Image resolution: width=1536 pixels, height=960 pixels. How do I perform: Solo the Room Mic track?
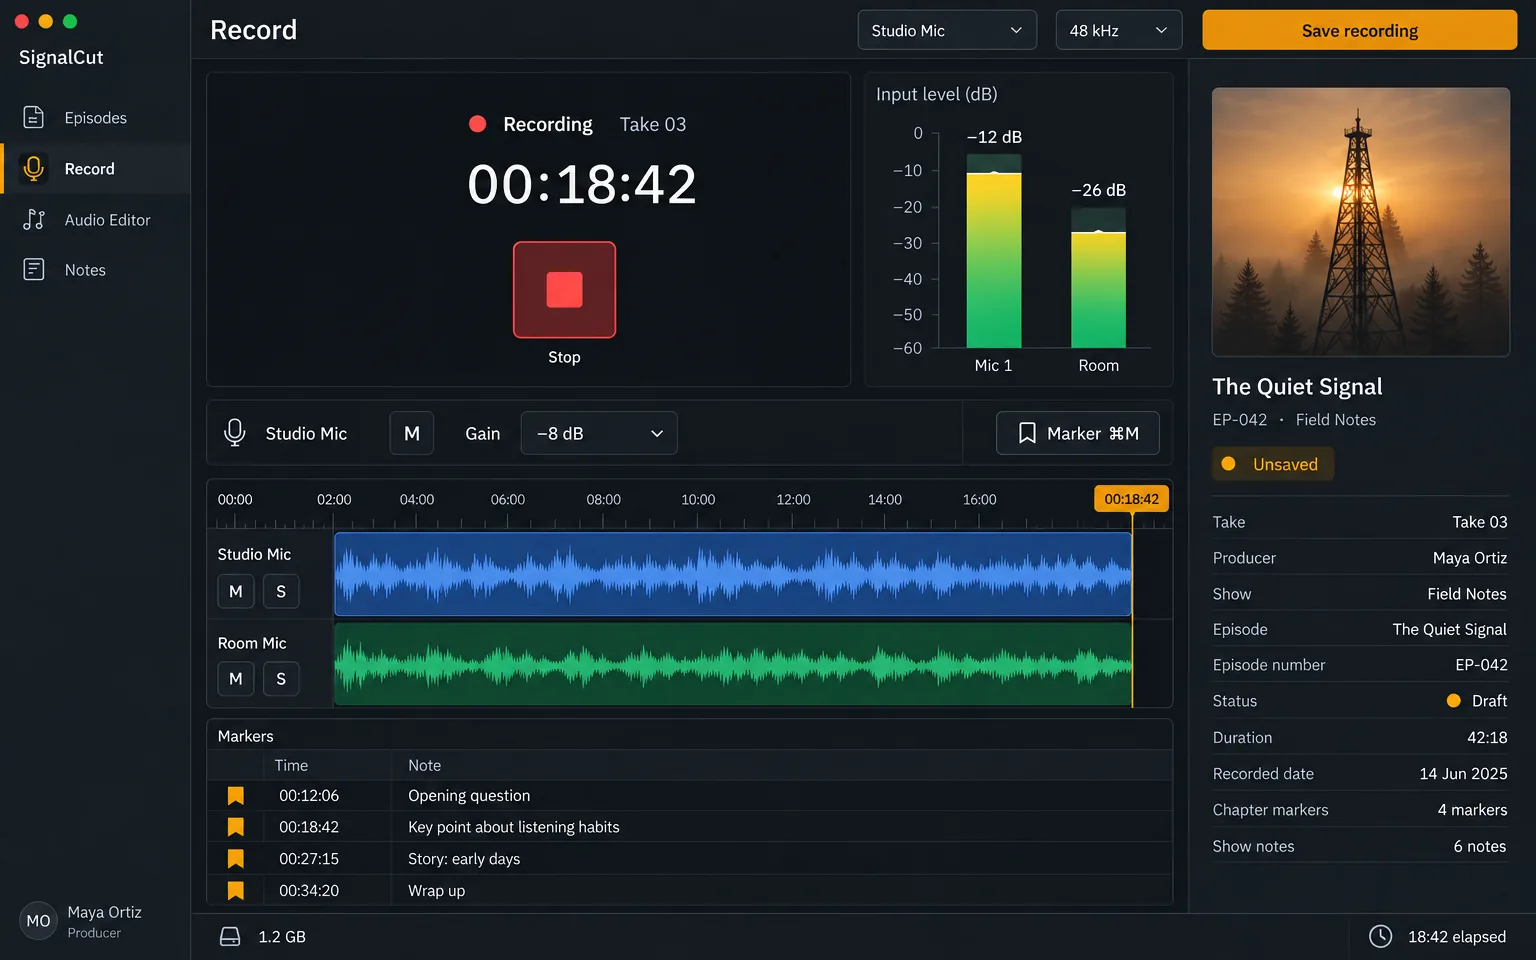point(281,679)
